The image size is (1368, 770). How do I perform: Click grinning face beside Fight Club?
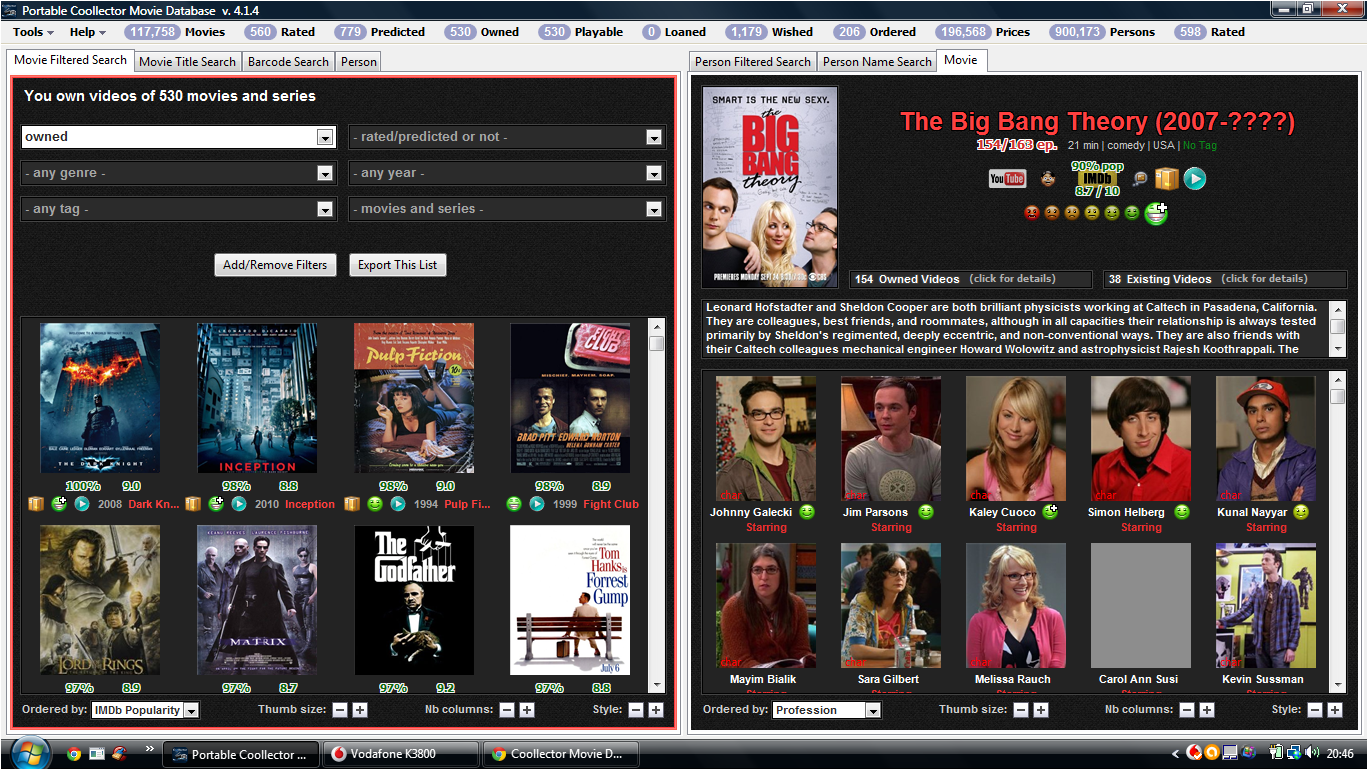(x=514, y=504)
